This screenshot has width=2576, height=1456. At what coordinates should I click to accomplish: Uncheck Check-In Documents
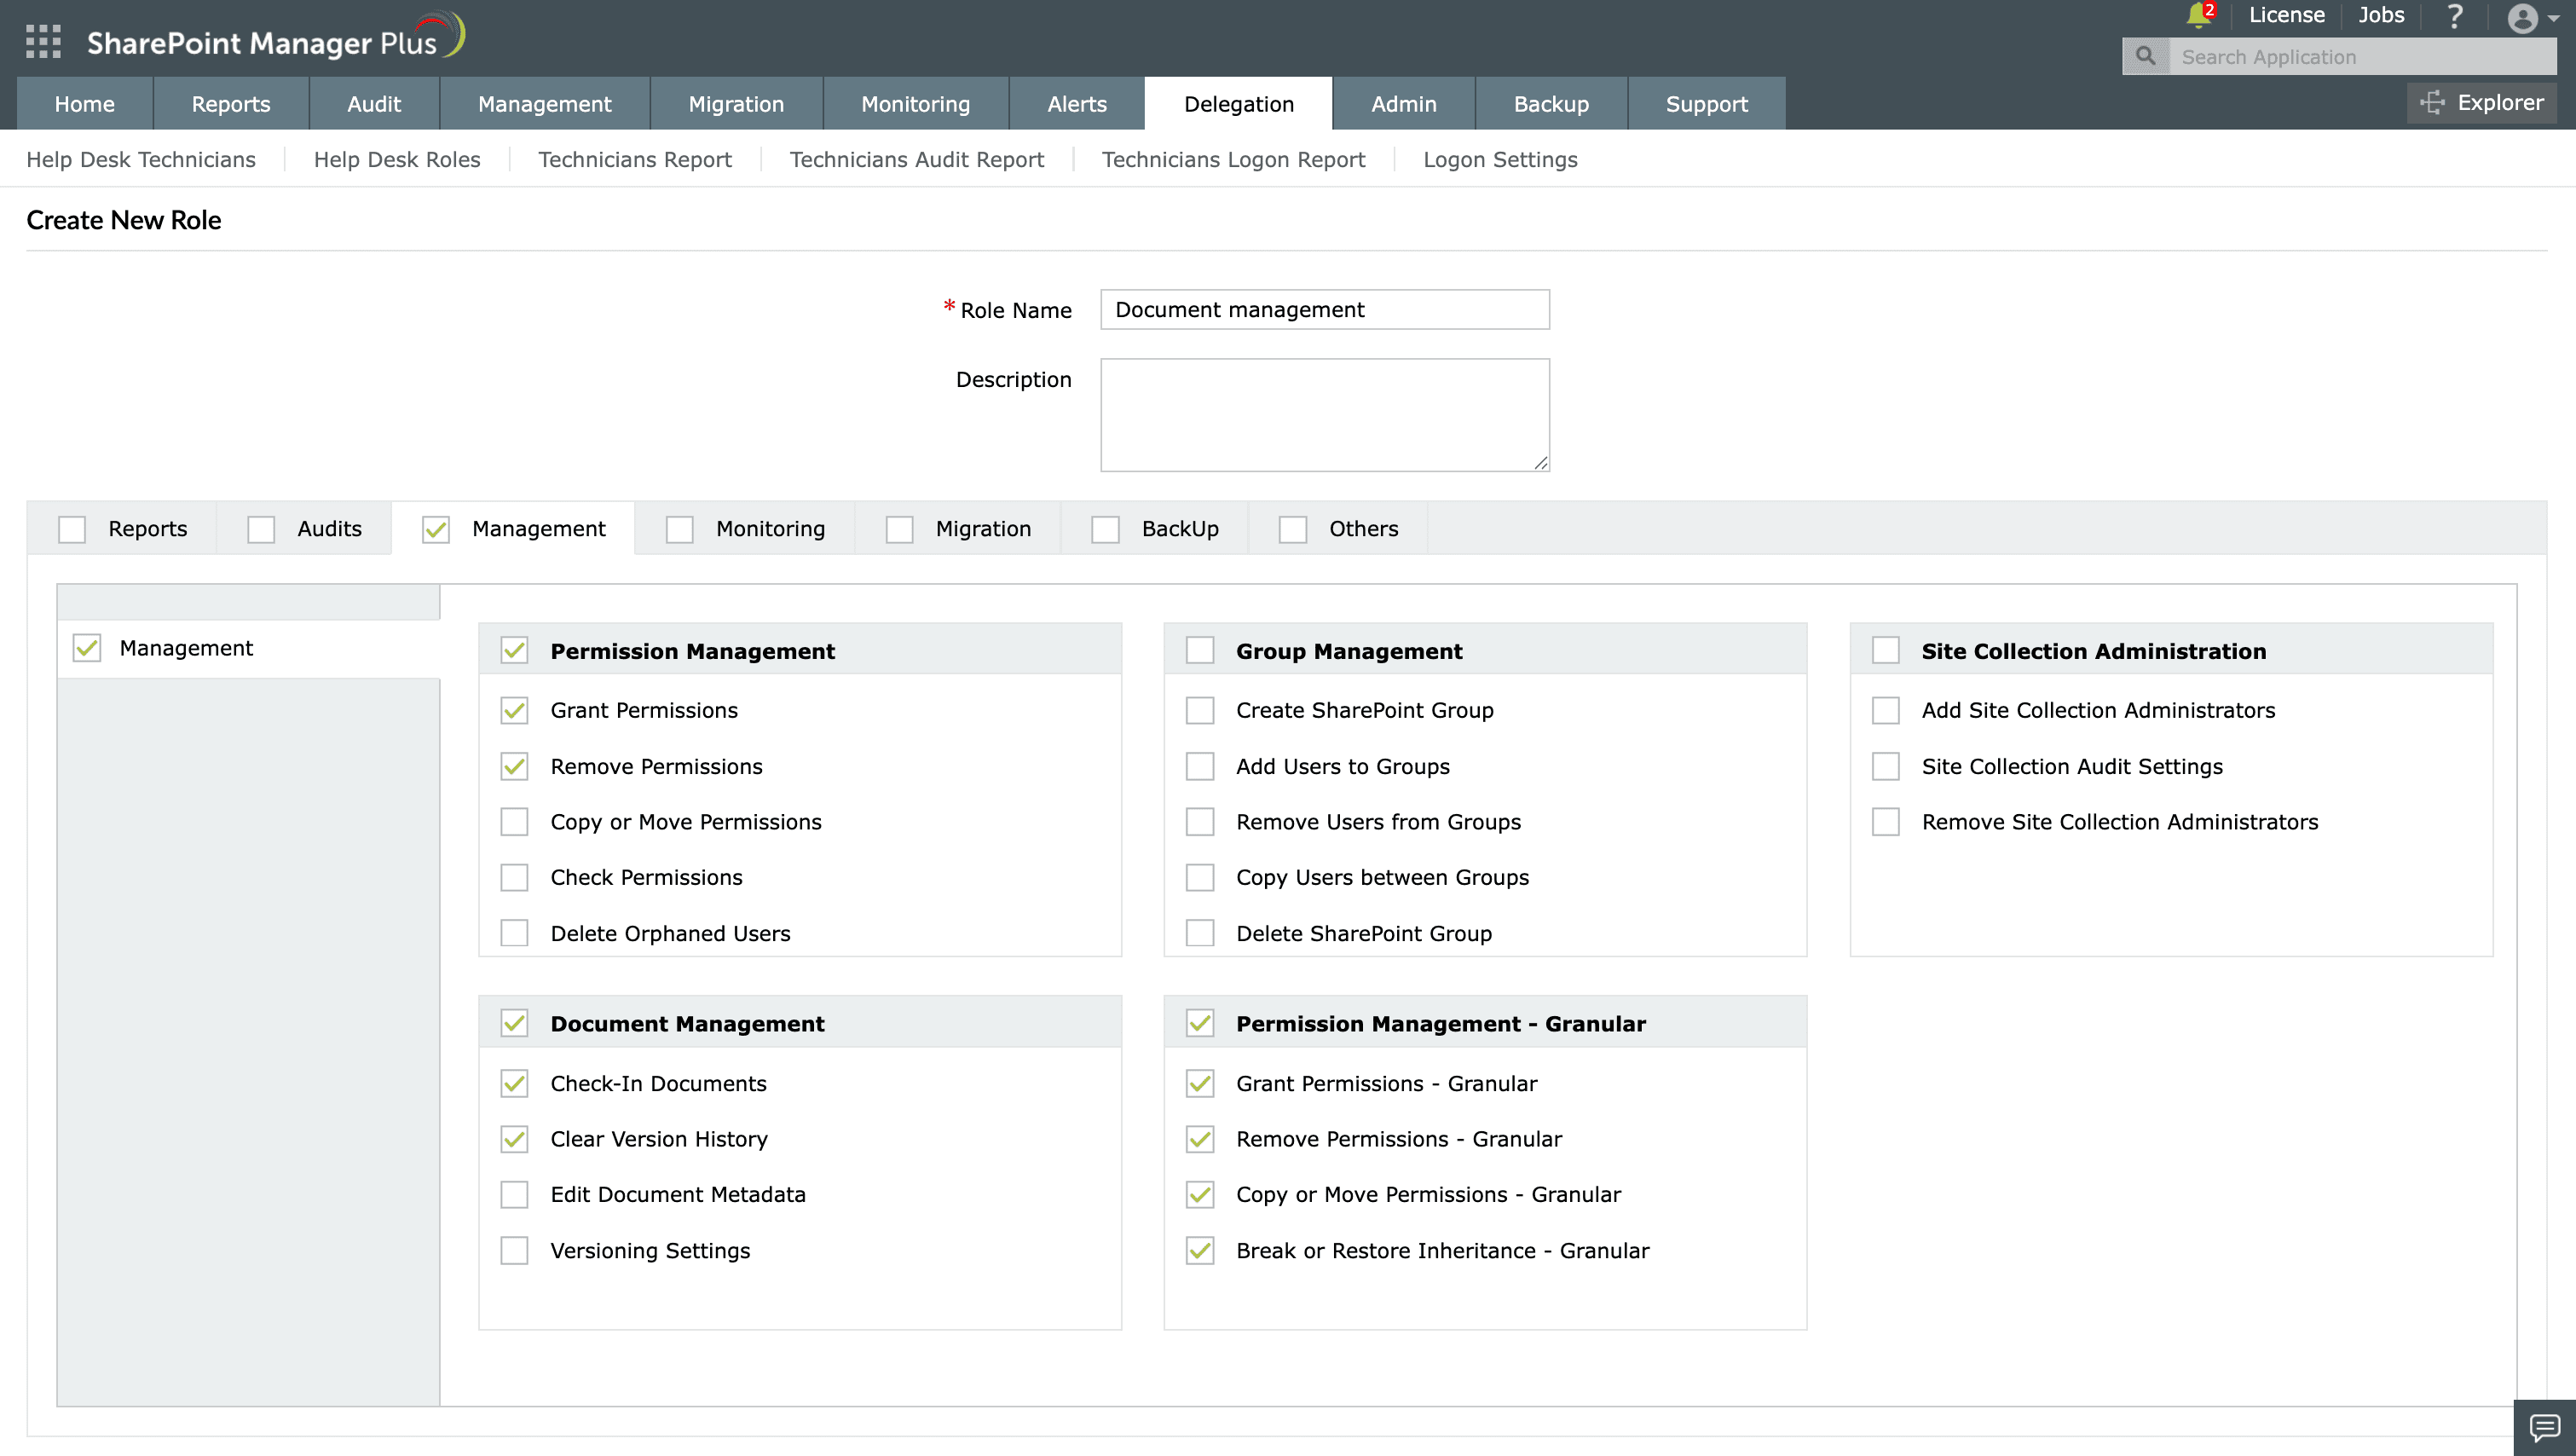point(514,1083)
